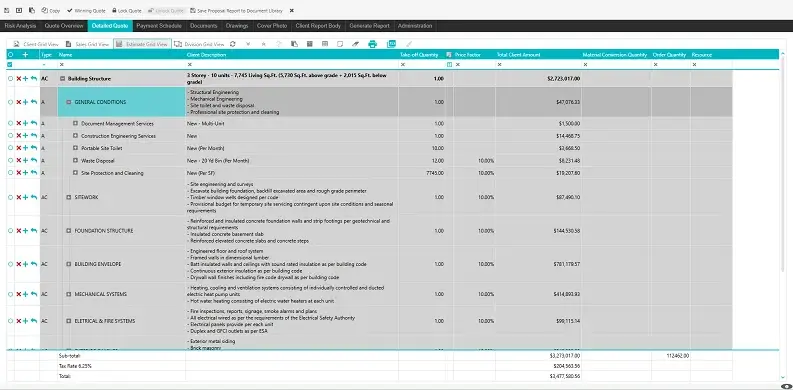This screenshot has width=793, height=390.
Task: Toggle the filter row checkbox
Action: [x=10, y=65]
